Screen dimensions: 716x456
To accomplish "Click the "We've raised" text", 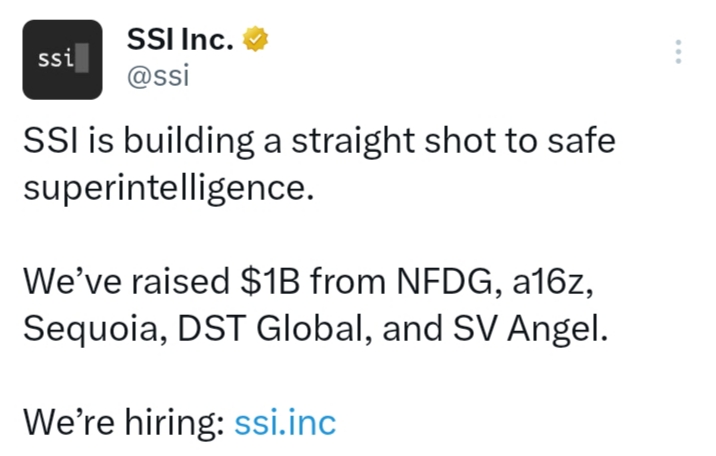I will (x=125, y=283).
